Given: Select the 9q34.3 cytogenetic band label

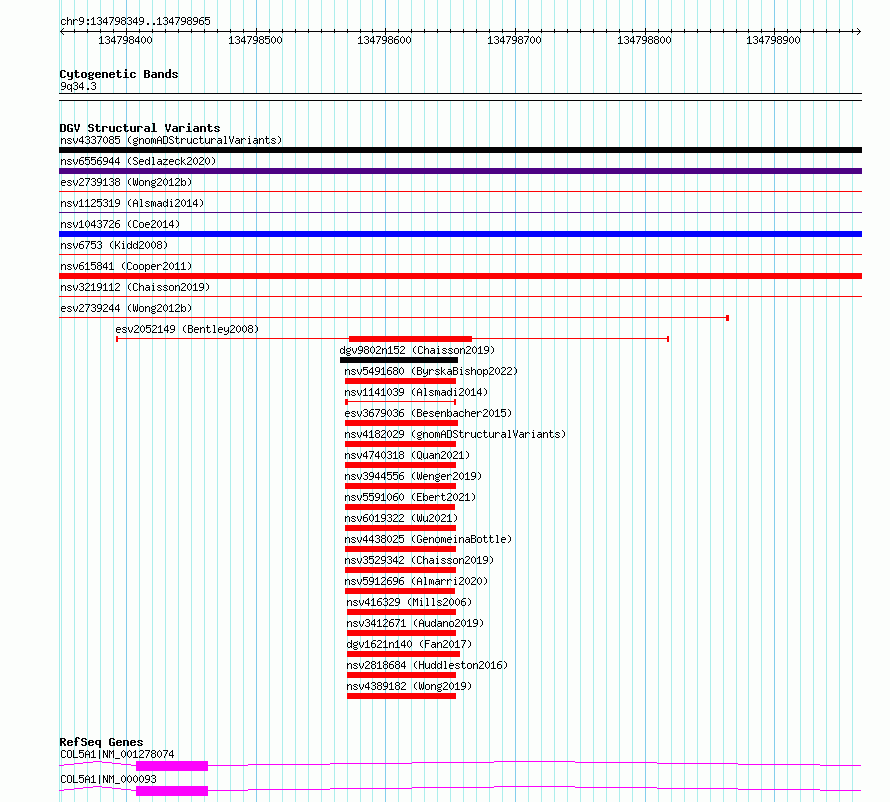Looking at the screenshot, I should click(78, 86).
